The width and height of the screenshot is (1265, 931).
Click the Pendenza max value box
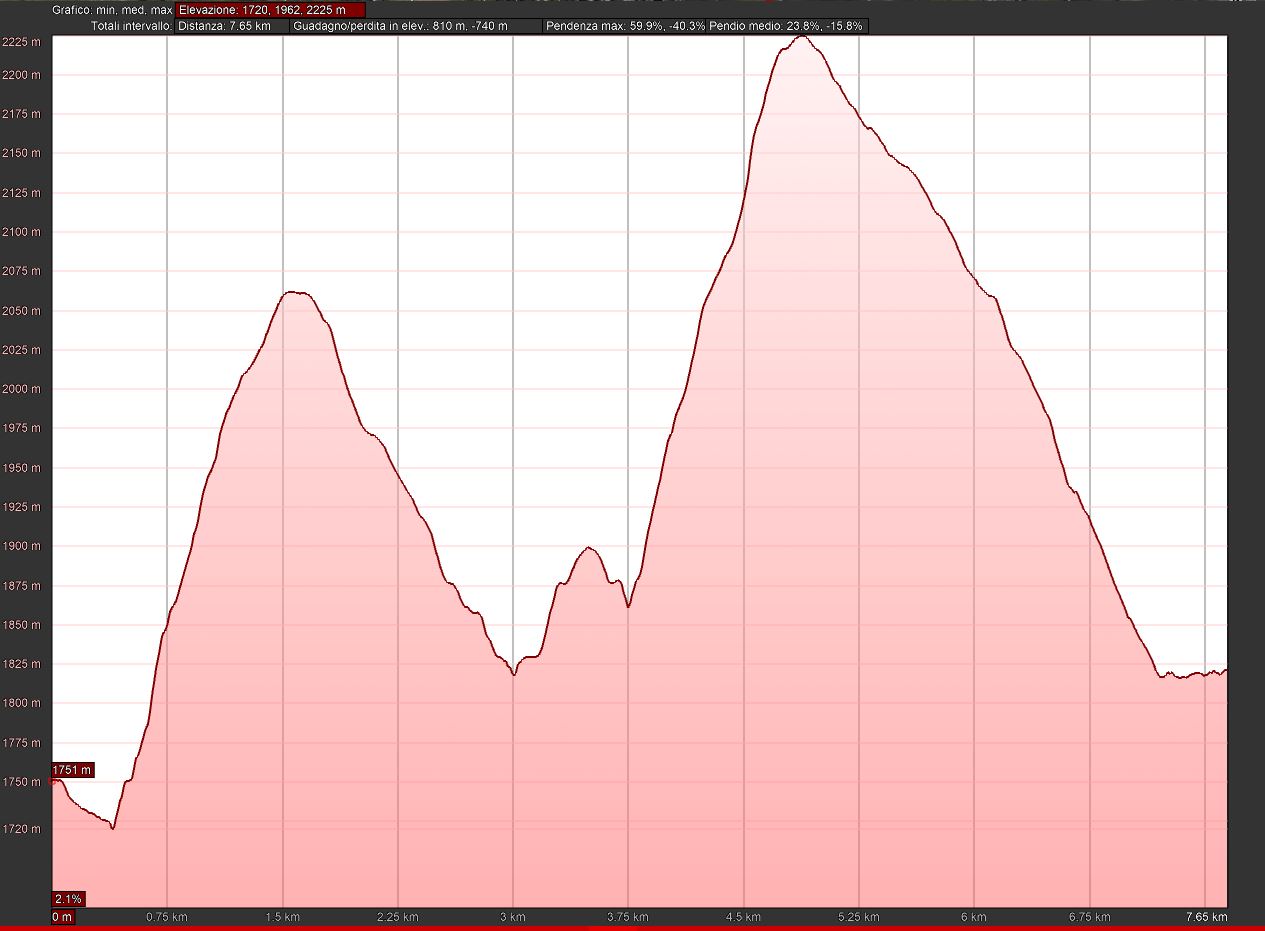tap(624, 26)
